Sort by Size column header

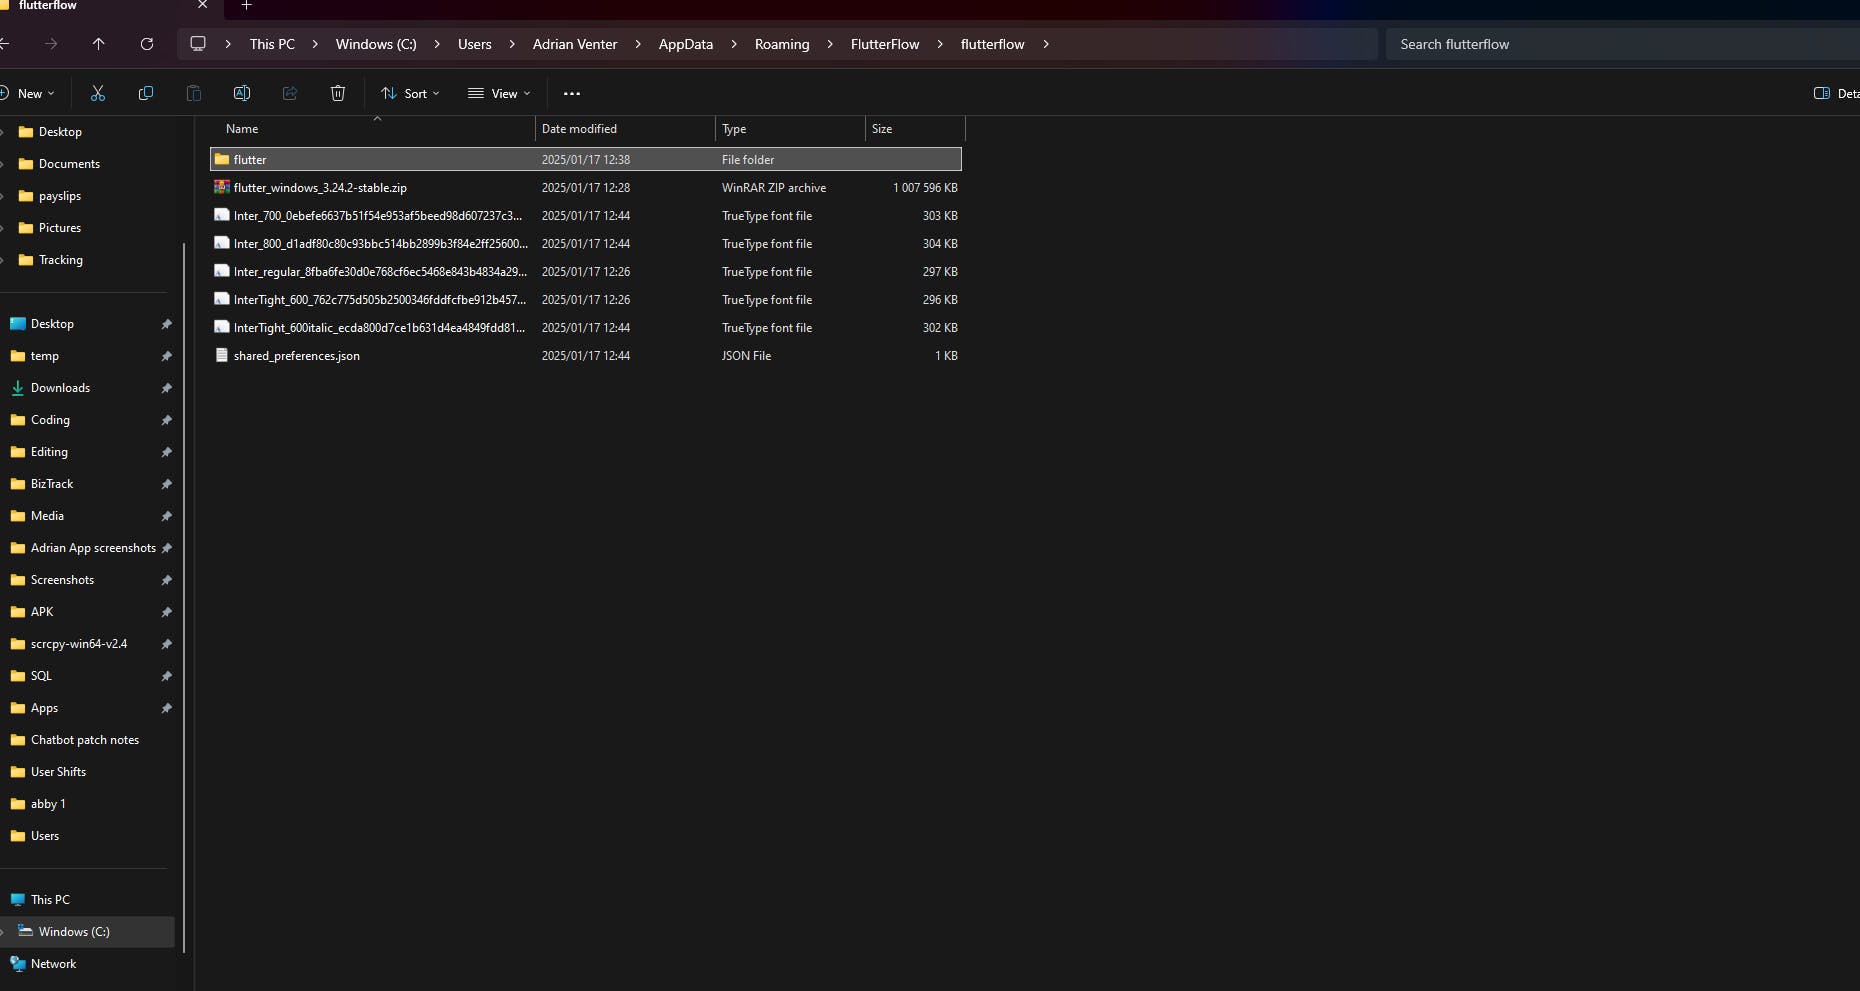[x=915, y=129]
